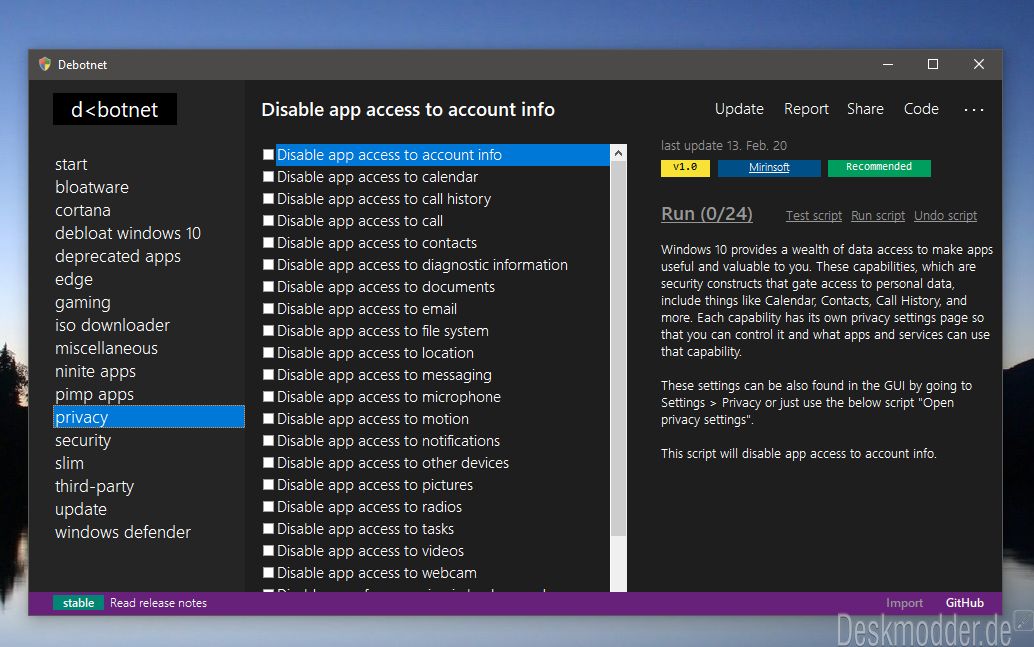Tick the 'Disable app access to webcam' checkbox
This screenshot has width=1034, height=647.
pos(268,572)
